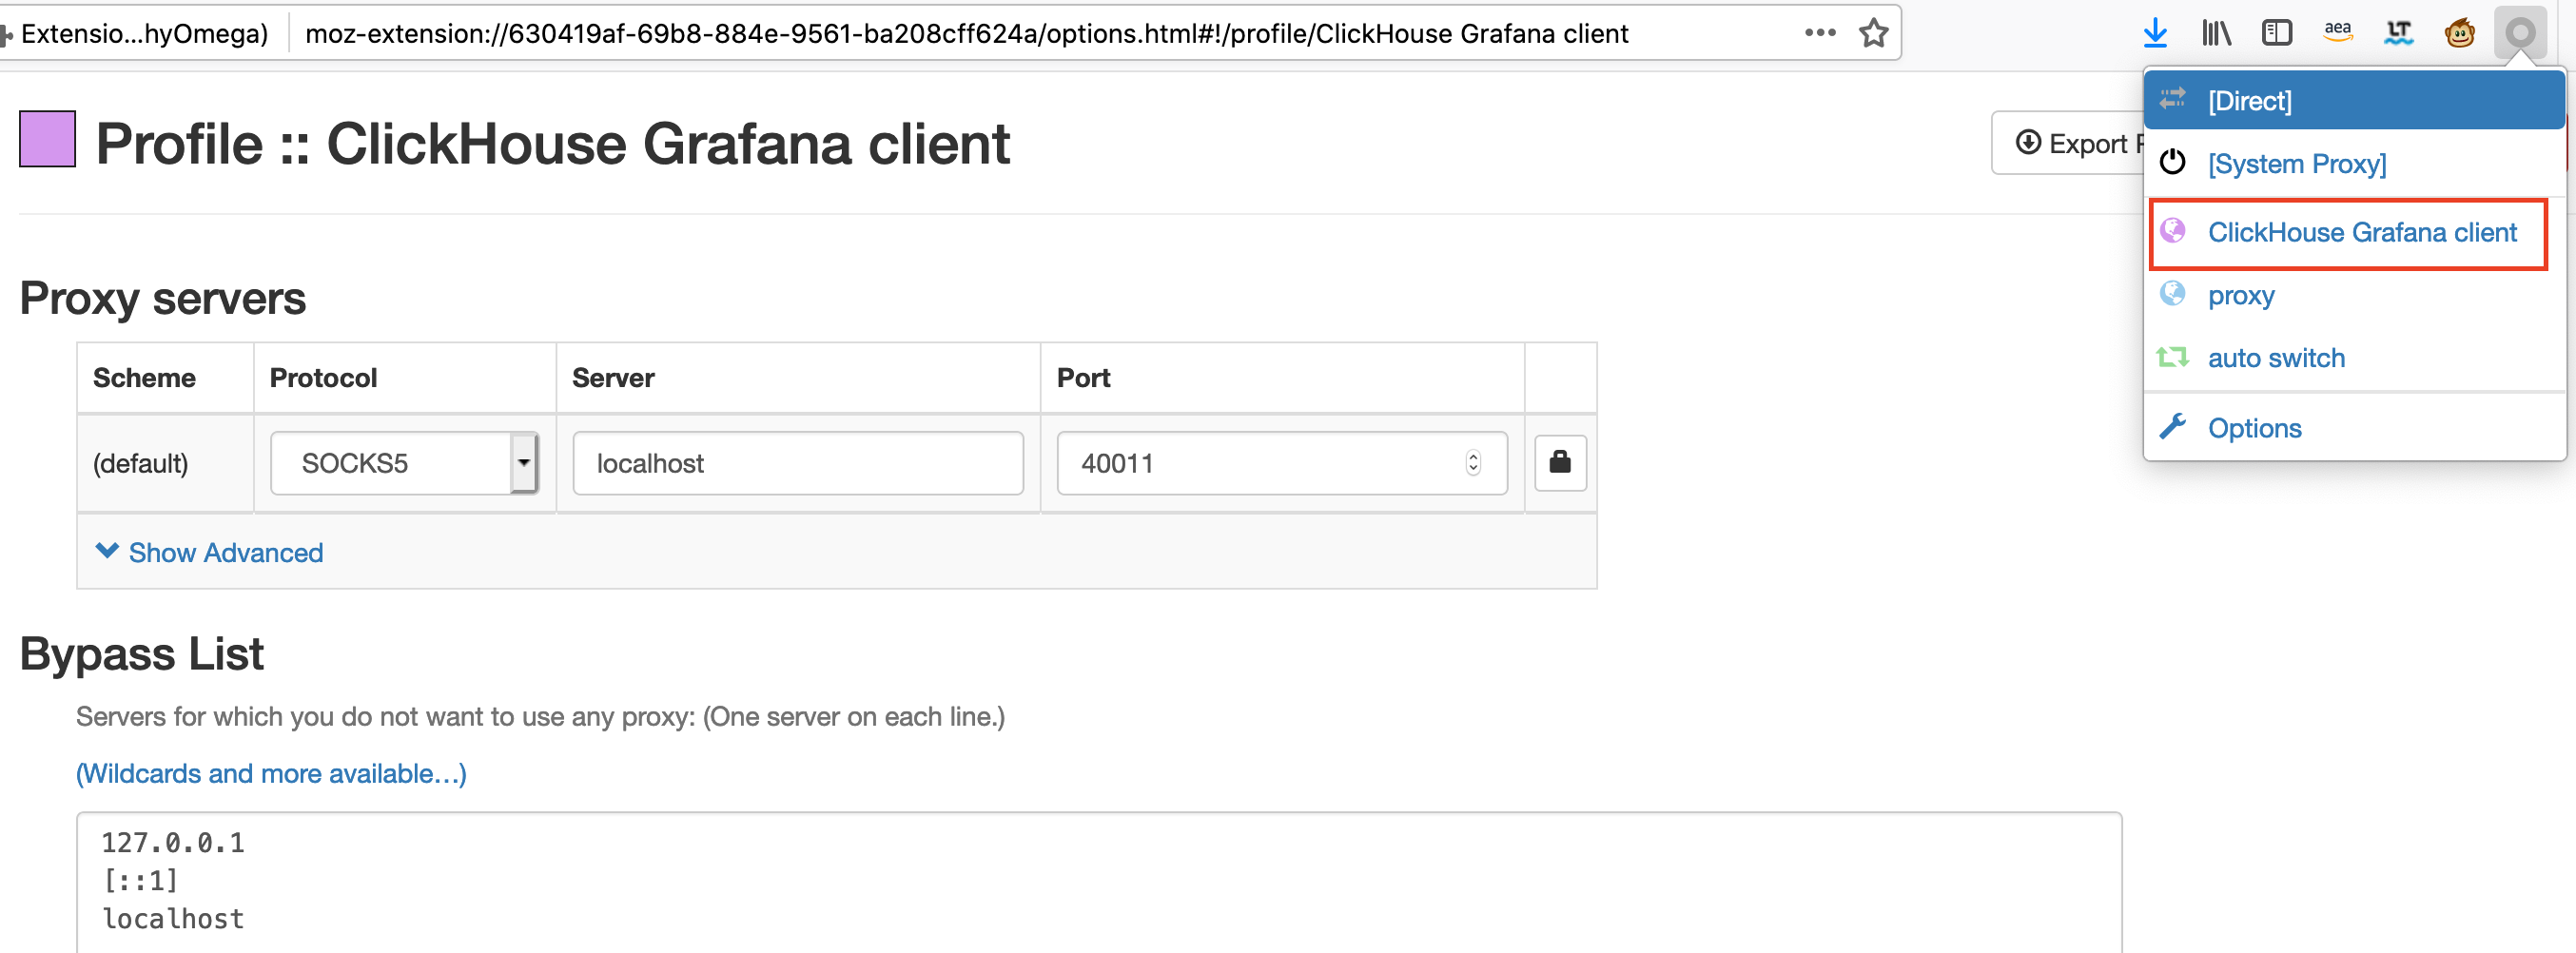Select [Direct] in the proxy menu
Viewport: 2576px width, 953px height.
pyautogui.click(x=2354, y=100)
